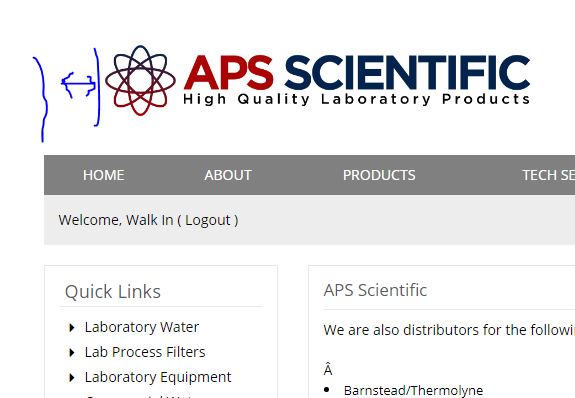Click the Logout link
This screenshot has width=575, height=398.
[208, 220]
